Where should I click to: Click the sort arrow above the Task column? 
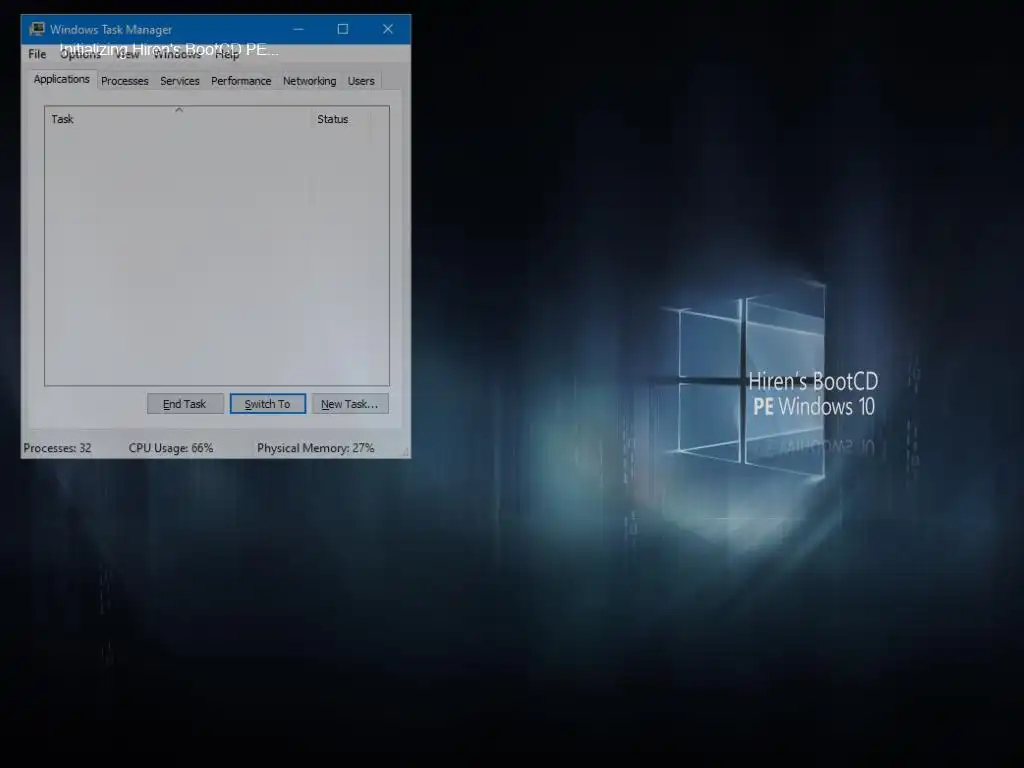[179, 110]
